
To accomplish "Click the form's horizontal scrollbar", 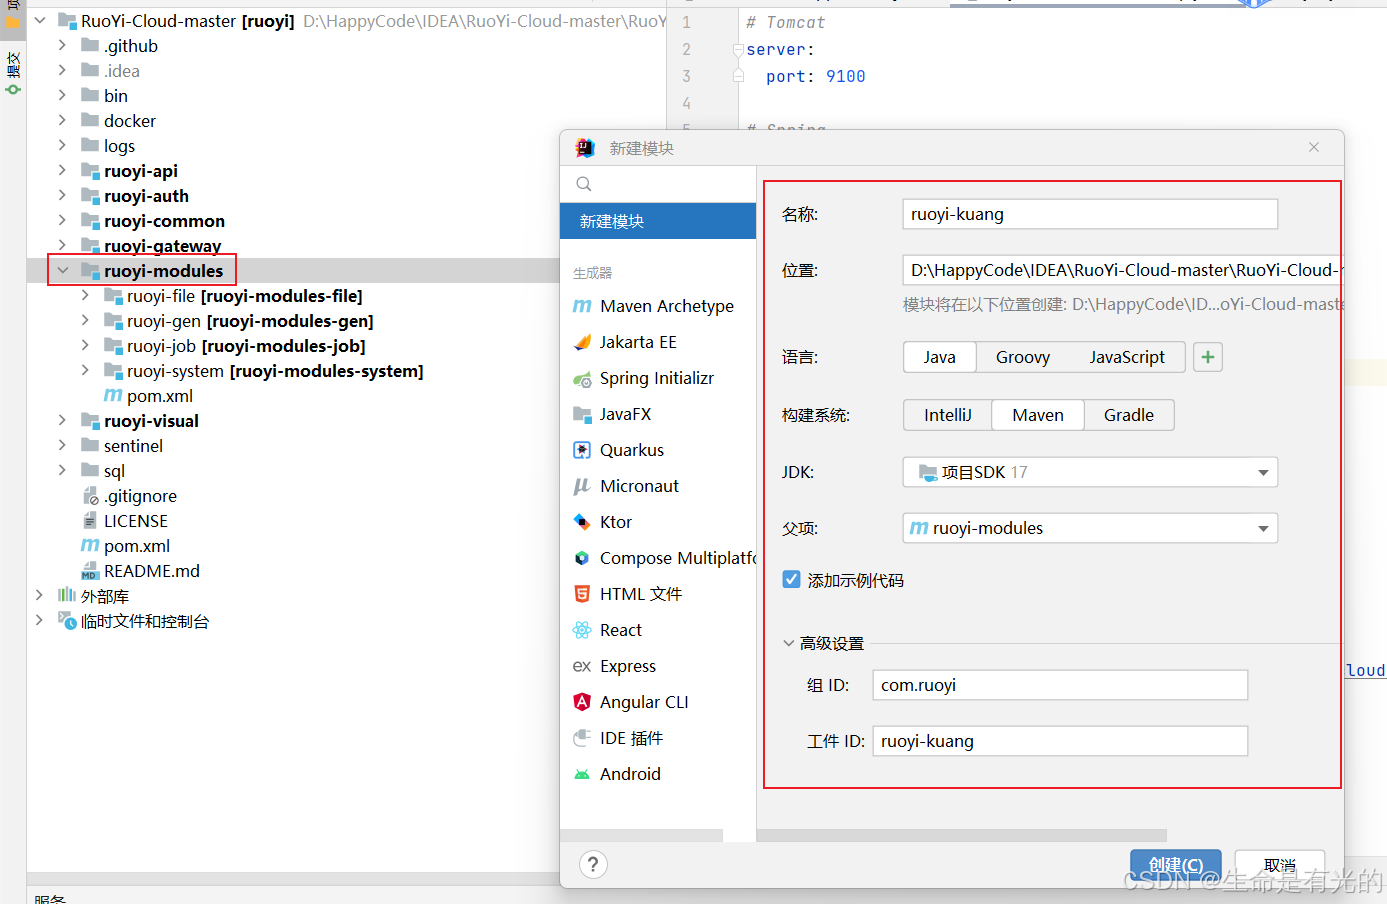I will click(x=962, y=835).
